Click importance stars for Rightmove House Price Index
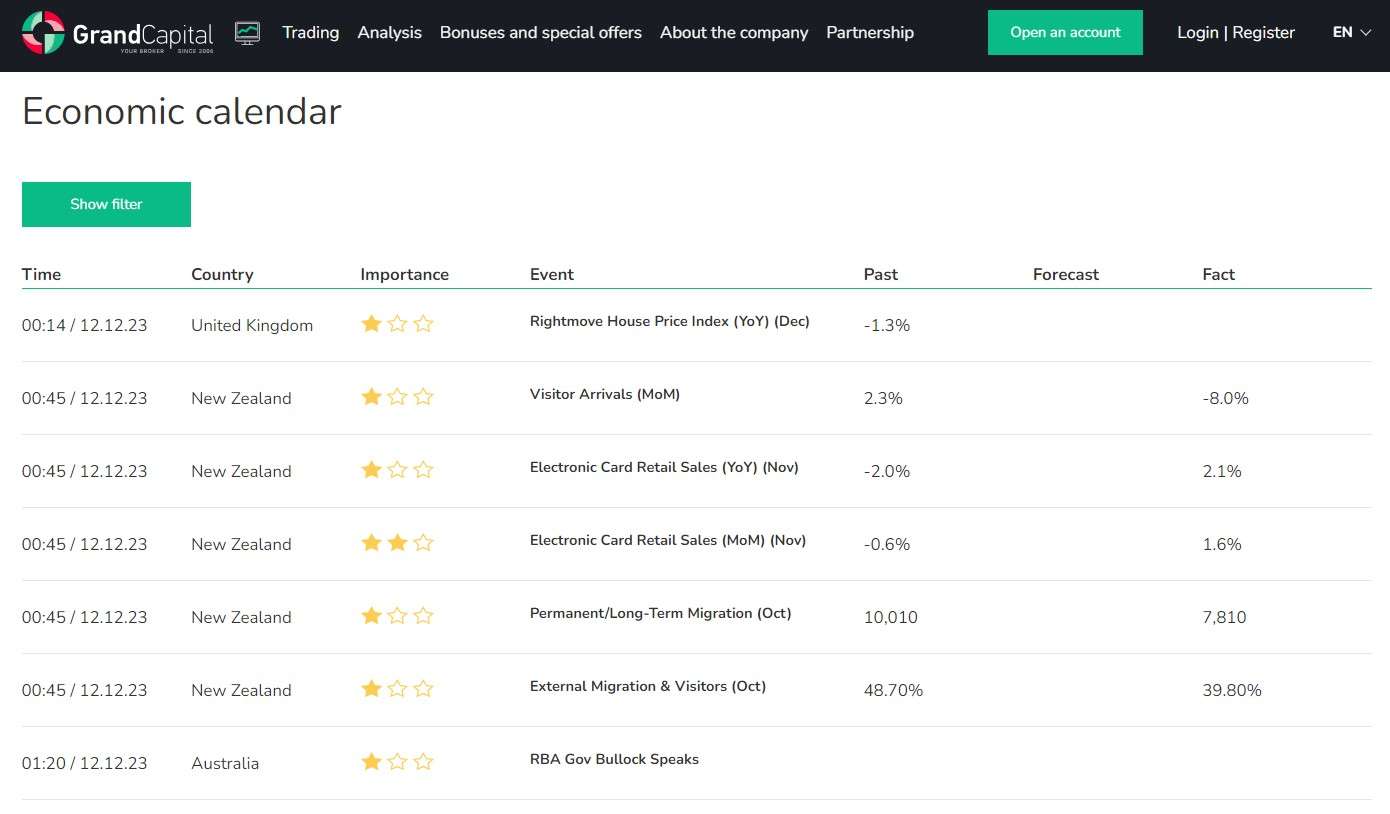This screenshot has height=814, width=1390. [x=397, y=323]
